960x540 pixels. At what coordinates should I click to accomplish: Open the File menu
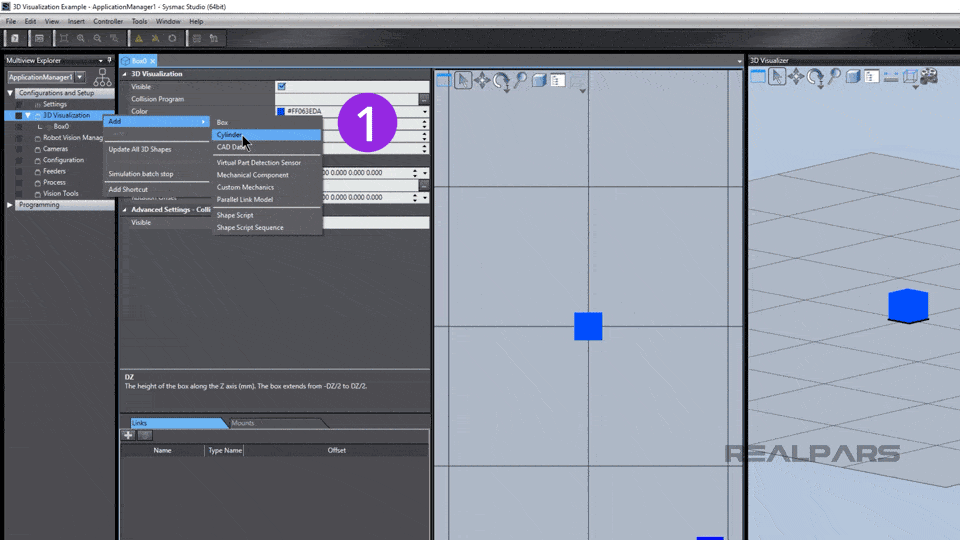pyautogui.click(x=11, y=21)
